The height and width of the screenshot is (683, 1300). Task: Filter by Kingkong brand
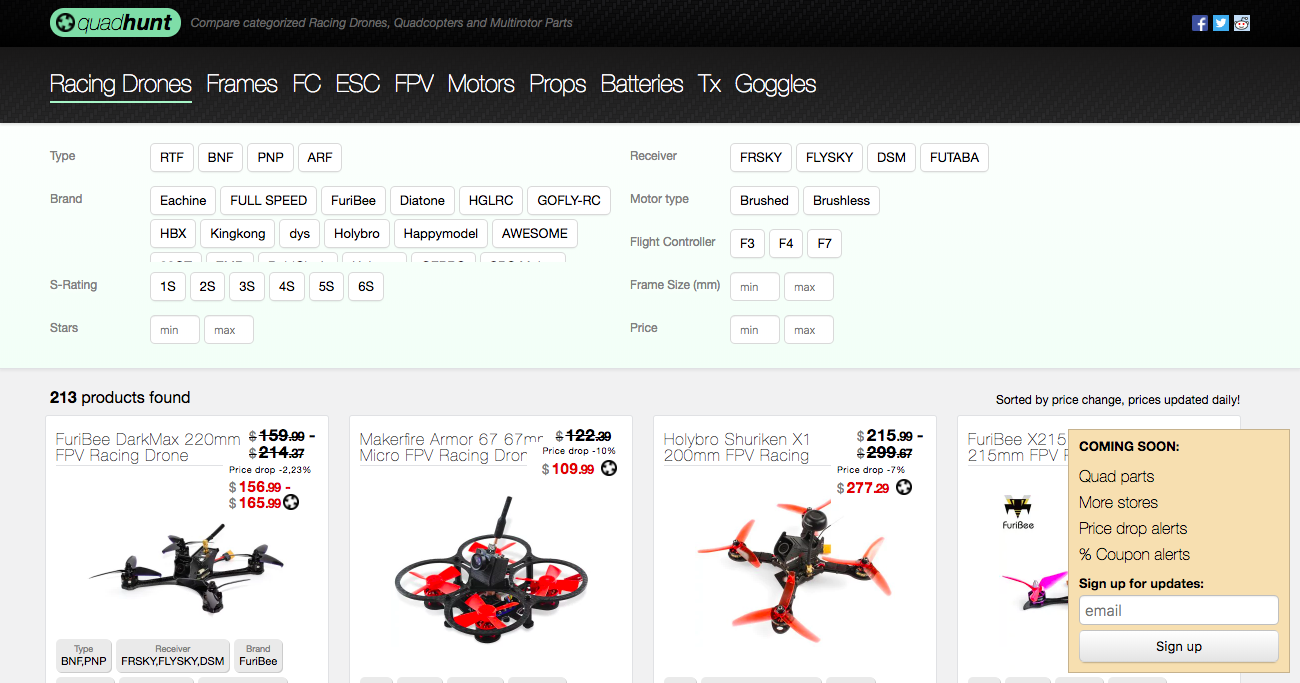[238, 233]
